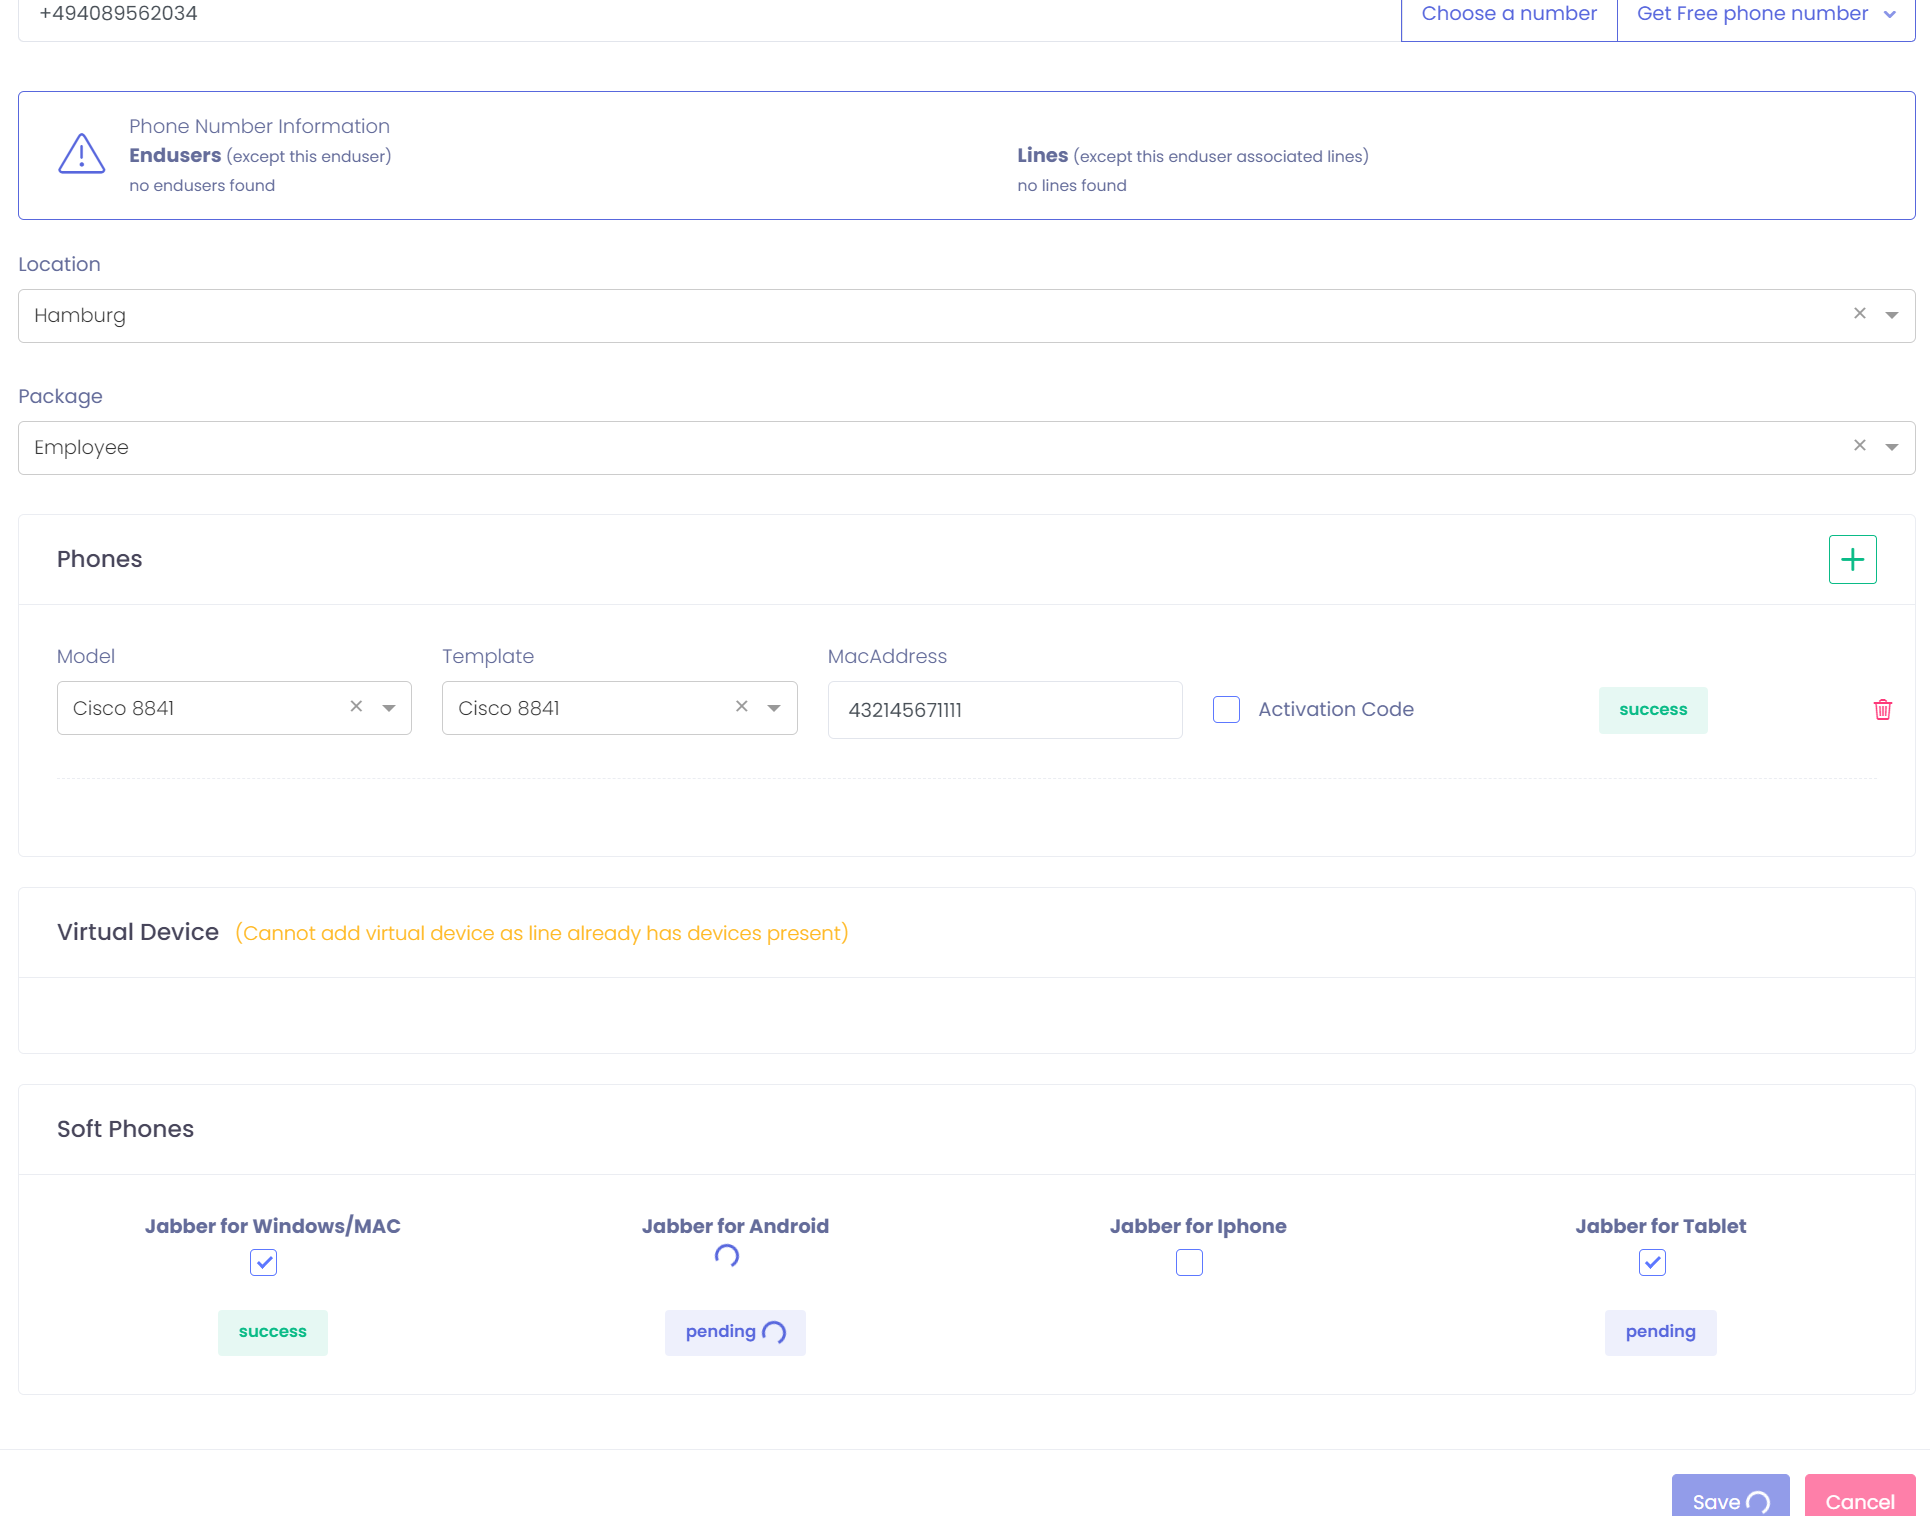Click the green plus add phone icon

pyautogui.click(x=1852, y=559)
